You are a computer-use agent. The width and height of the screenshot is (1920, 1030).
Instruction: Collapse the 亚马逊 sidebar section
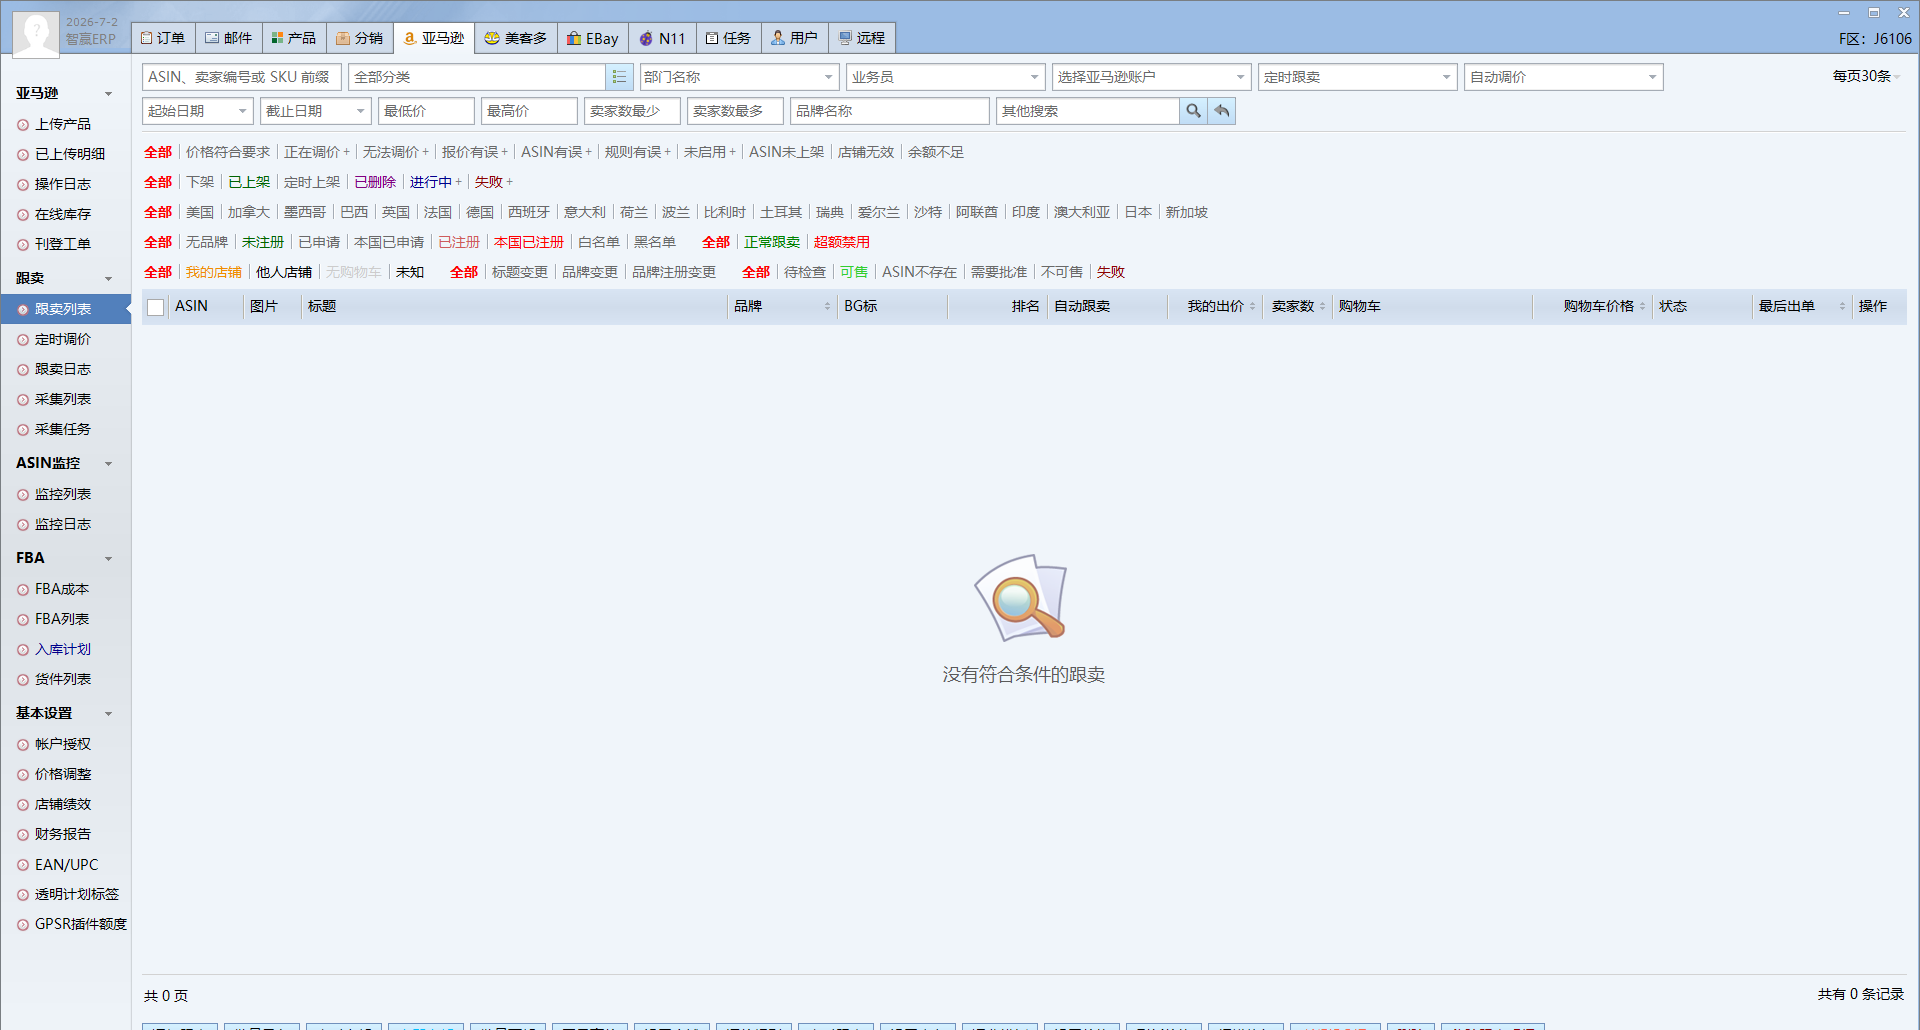click(x=108, y=94)
